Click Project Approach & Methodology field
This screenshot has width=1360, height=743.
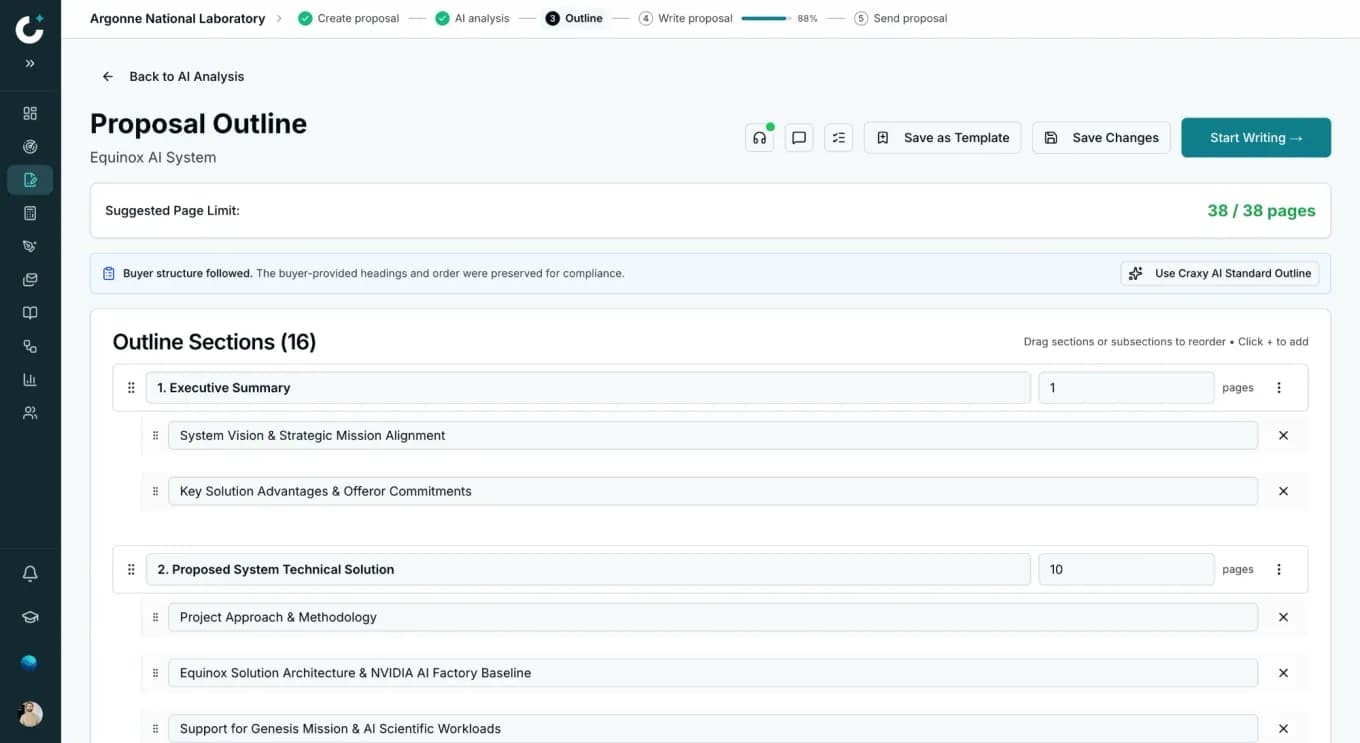pos(713,617)
